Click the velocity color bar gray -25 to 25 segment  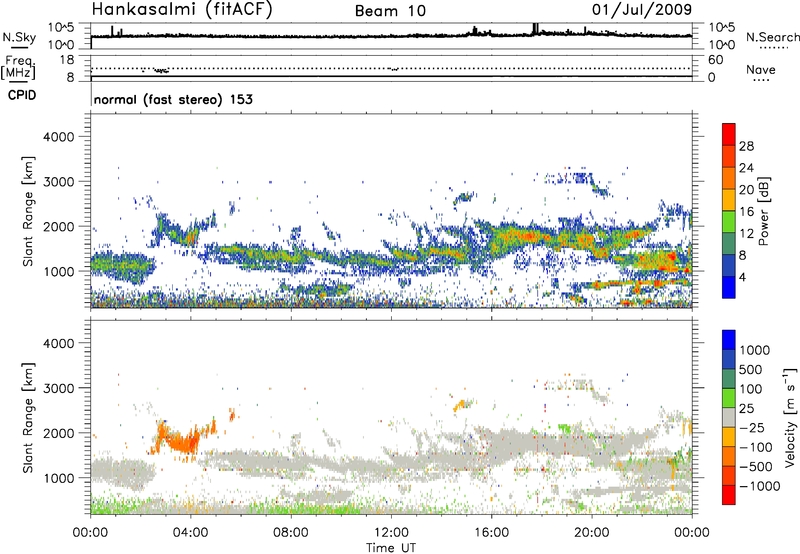tap(729, 417)
